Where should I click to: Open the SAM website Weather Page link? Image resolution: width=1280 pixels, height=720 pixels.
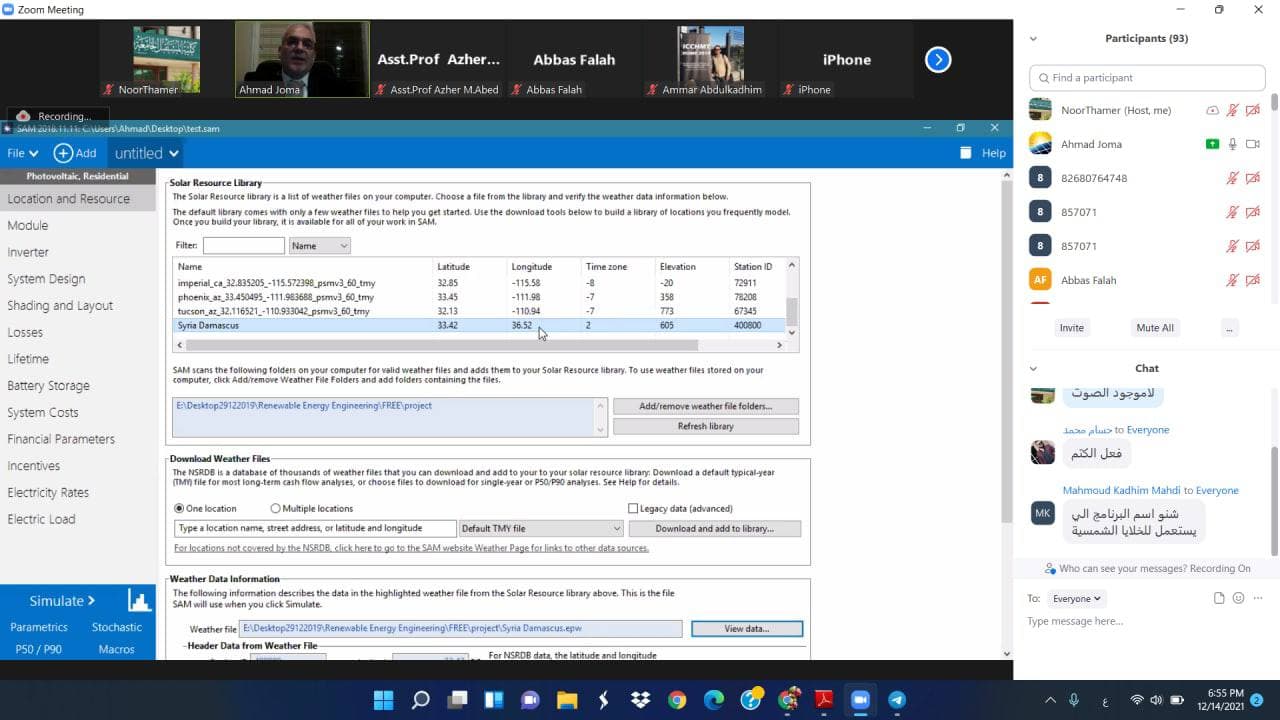point(411,548)
